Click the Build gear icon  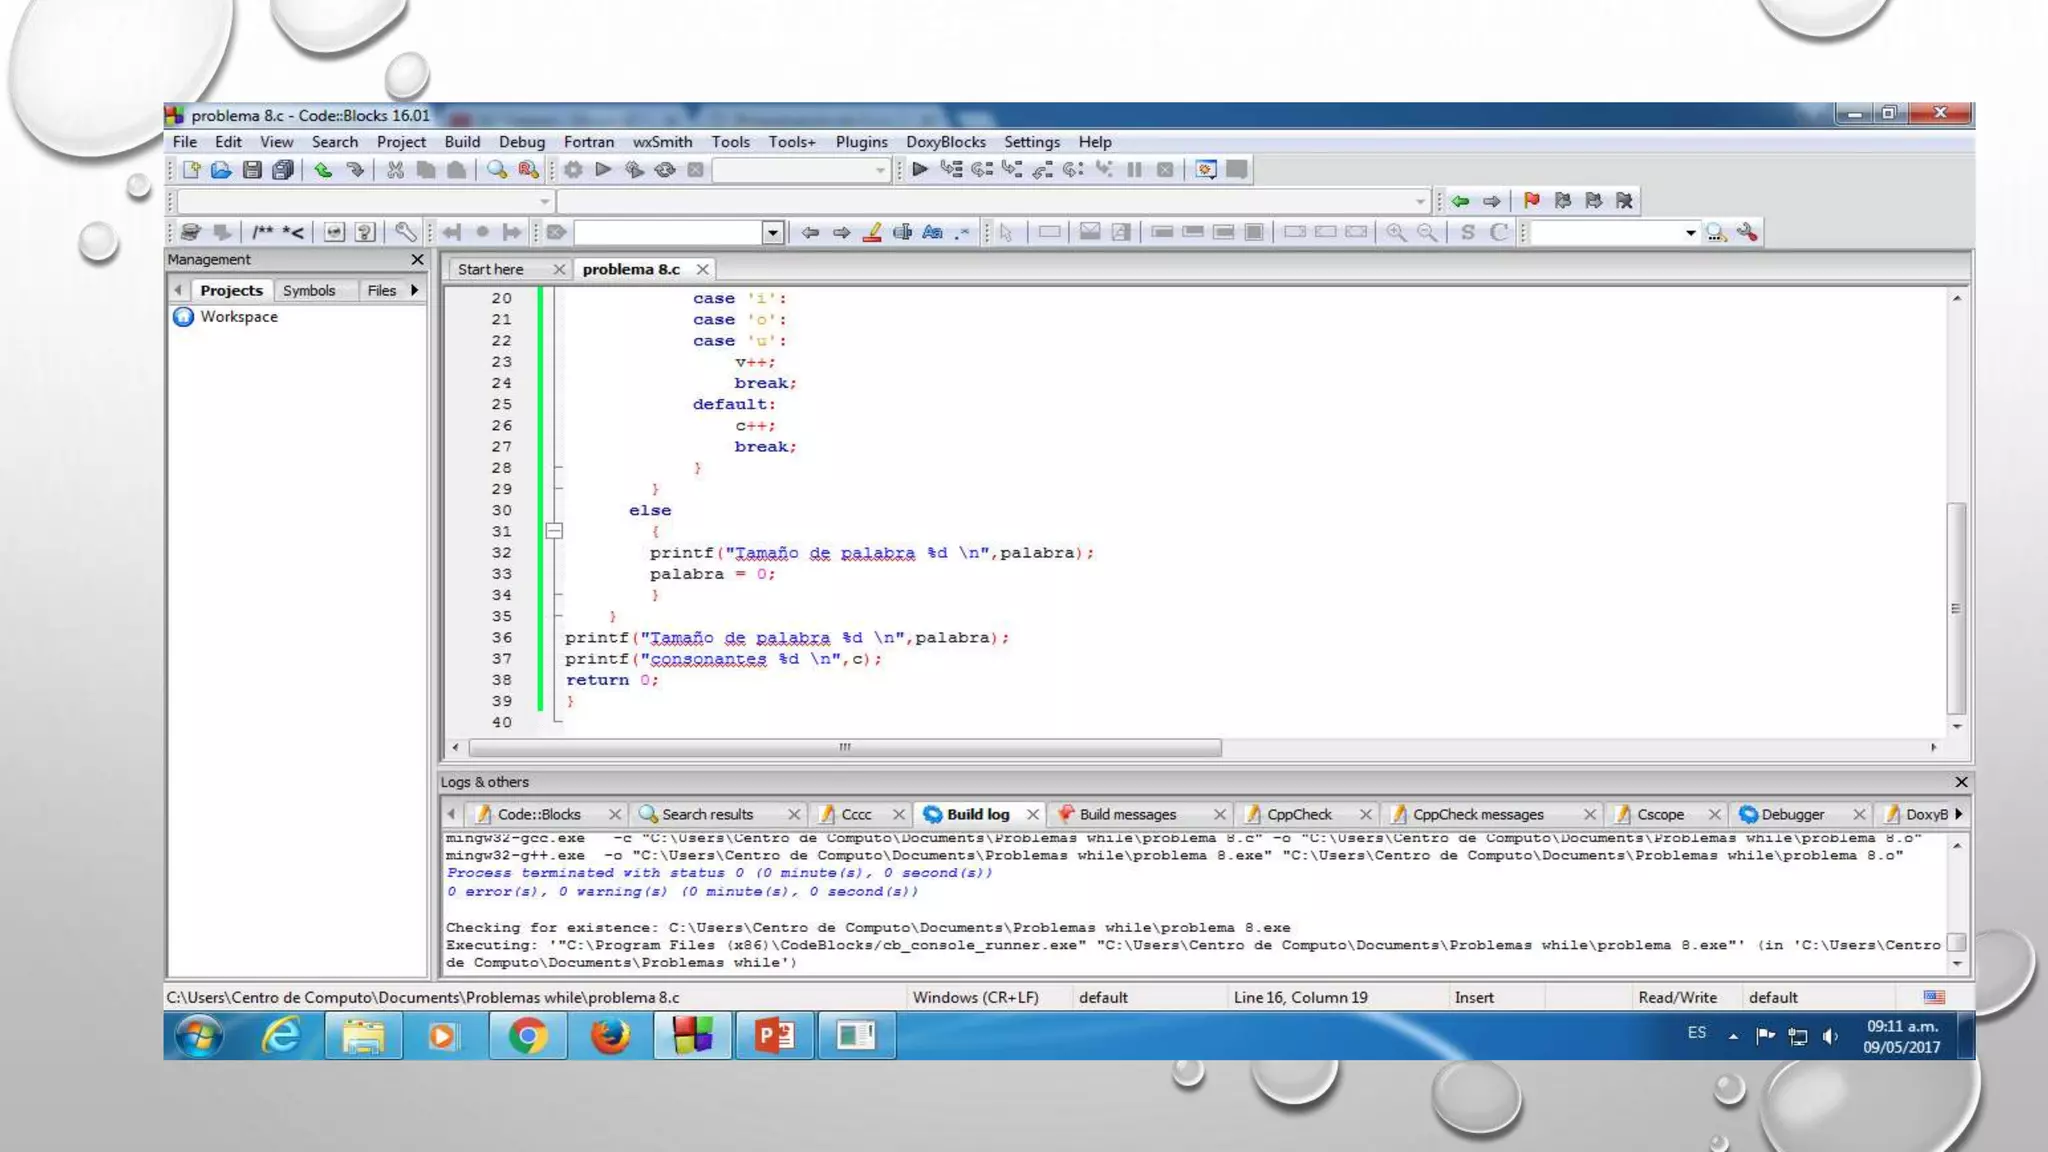[x=573, y=170]
